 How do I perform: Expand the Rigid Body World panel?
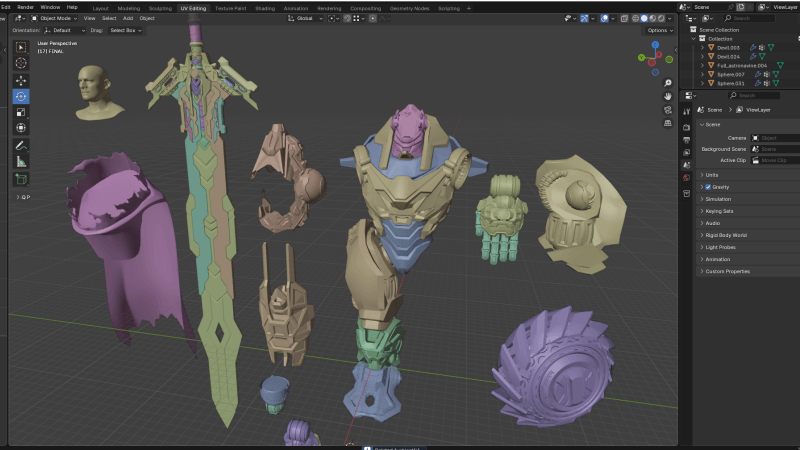(x=728, y=235)
